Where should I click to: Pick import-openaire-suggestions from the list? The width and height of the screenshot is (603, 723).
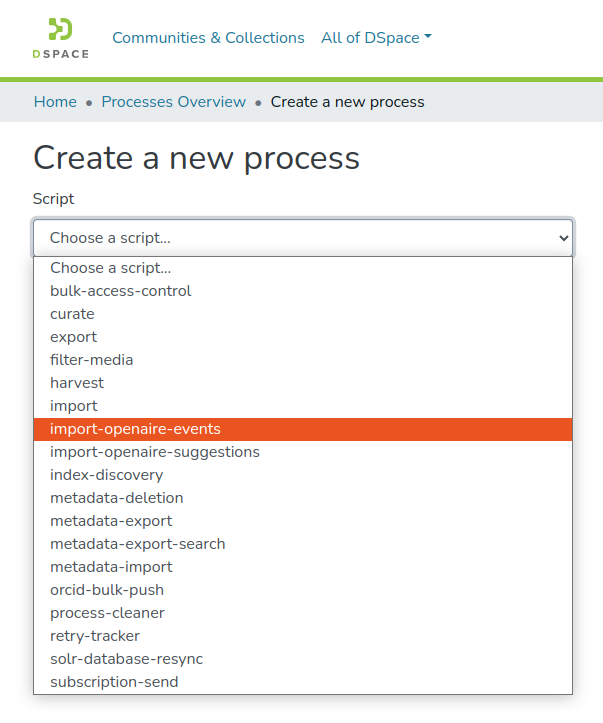[155, 452]
